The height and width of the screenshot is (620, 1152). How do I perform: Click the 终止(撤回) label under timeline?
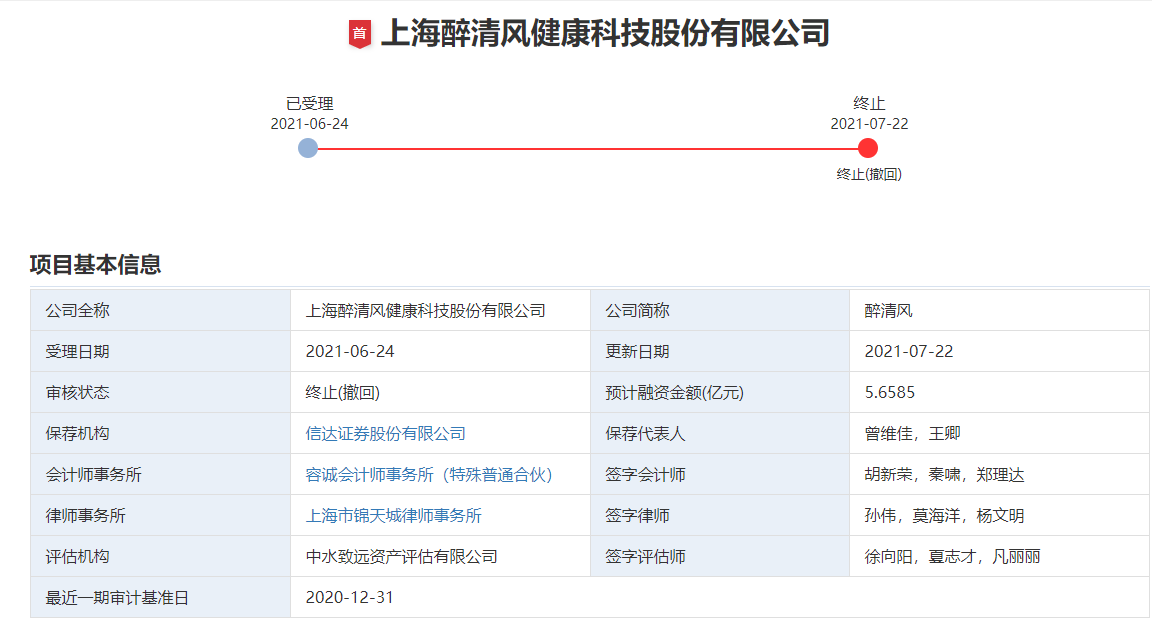tap(869, 174)
